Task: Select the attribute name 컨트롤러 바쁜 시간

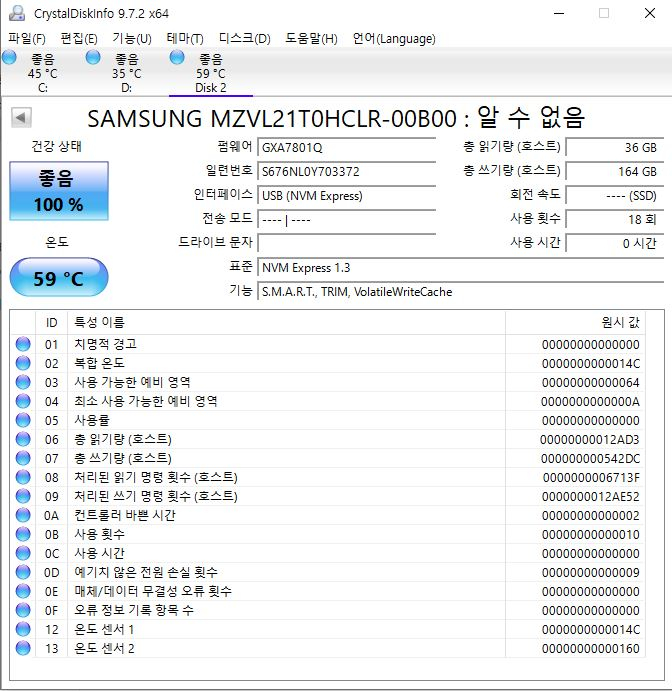Action: coord(125,515)
